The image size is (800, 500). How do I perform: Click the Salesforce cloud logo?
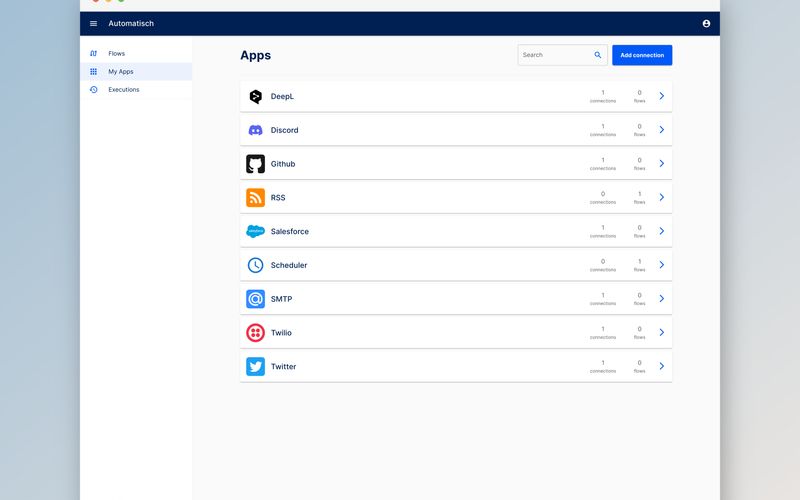coord(256,231)
